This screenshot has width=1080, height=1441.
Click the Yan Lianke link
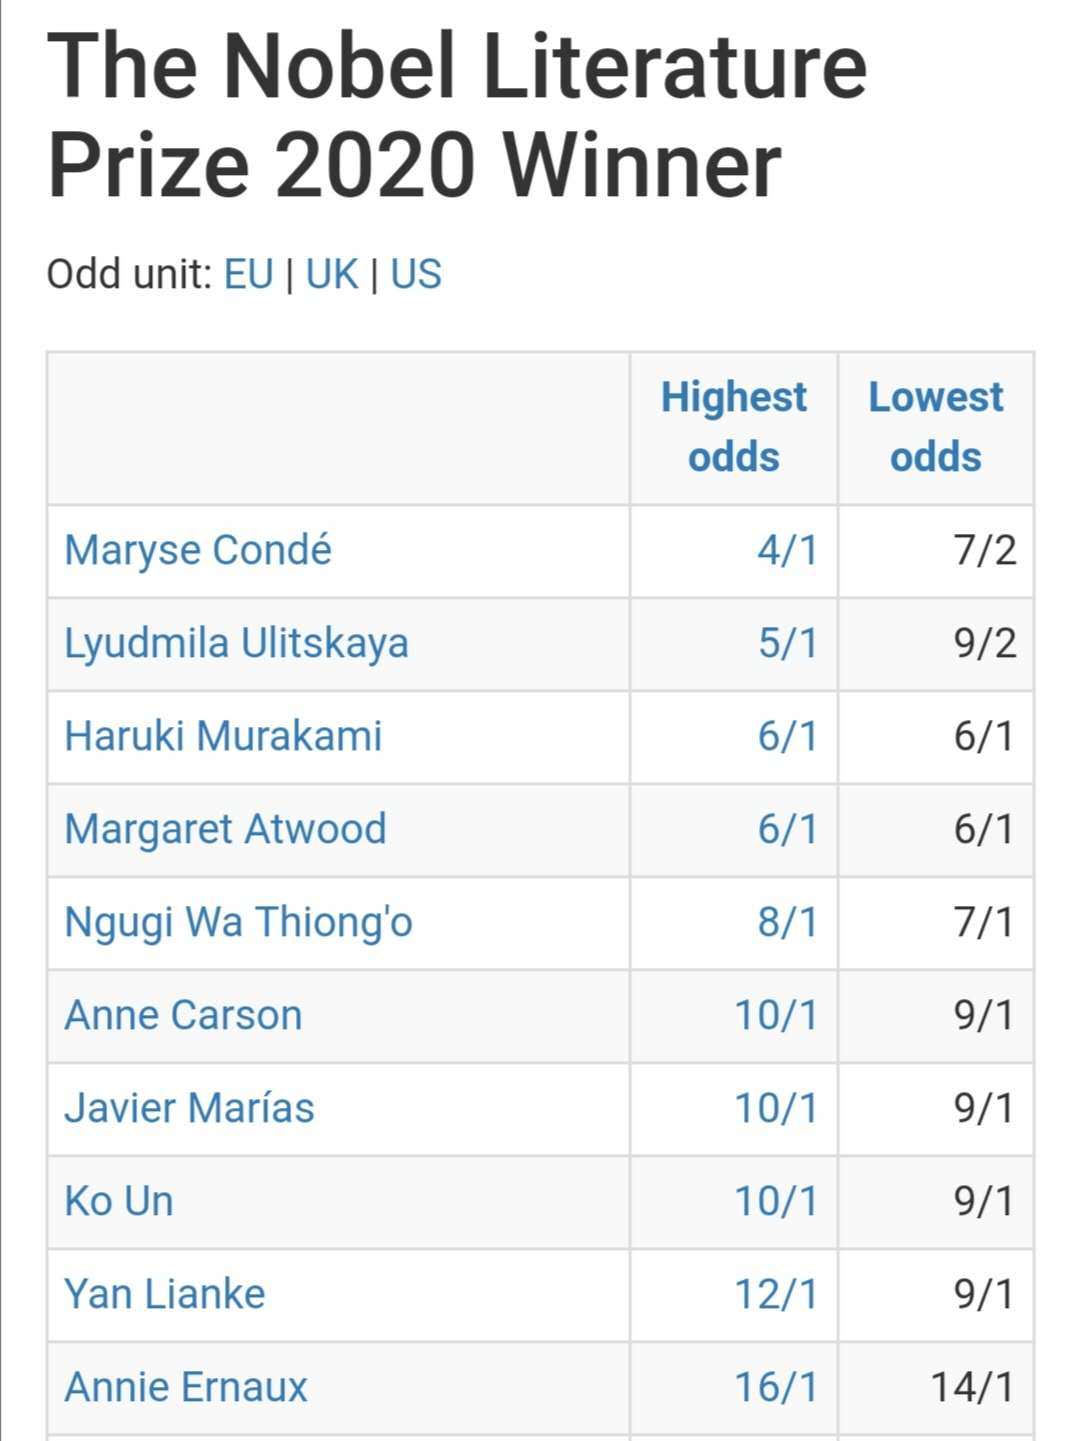tap(165, 1295)
